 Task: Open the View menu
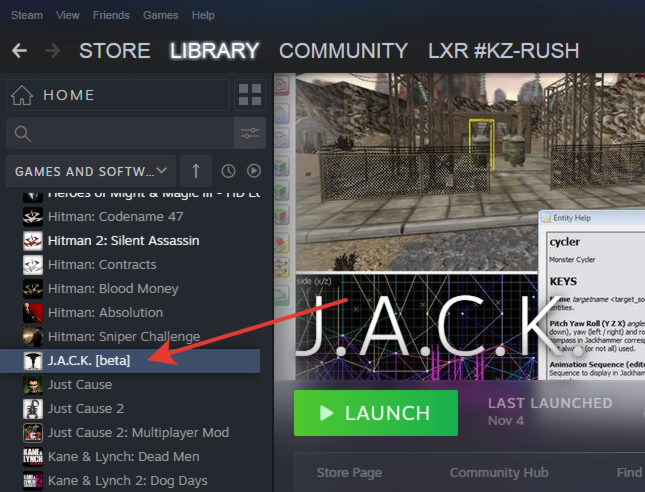tap(68, 15)
